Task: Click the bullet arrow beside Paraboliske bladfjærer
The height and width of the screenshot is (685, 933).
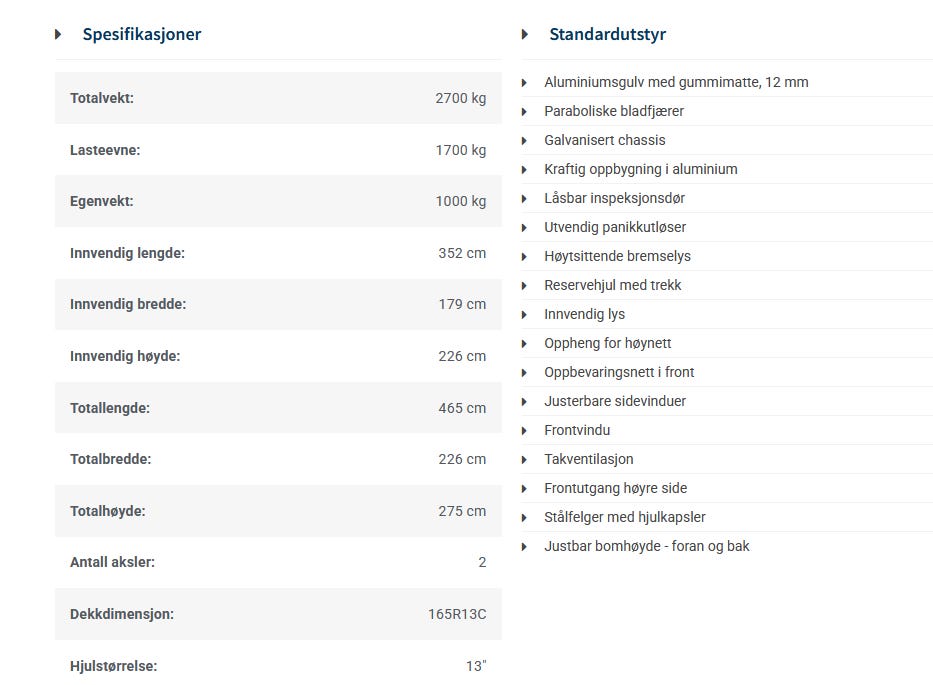Action: (524, 112)
